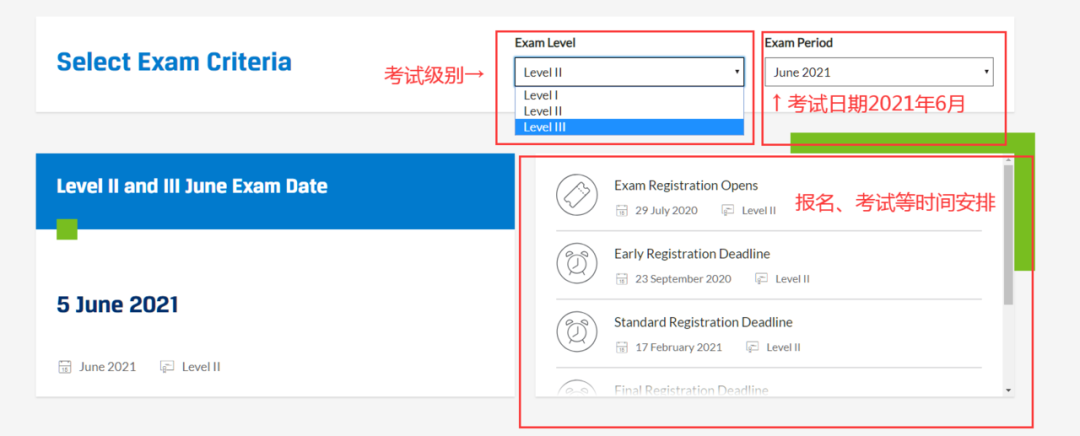Image resolution: width=1080 pixels, height=436 pixels.
Task: Click the level icon in the left date card
Action: 167,367
